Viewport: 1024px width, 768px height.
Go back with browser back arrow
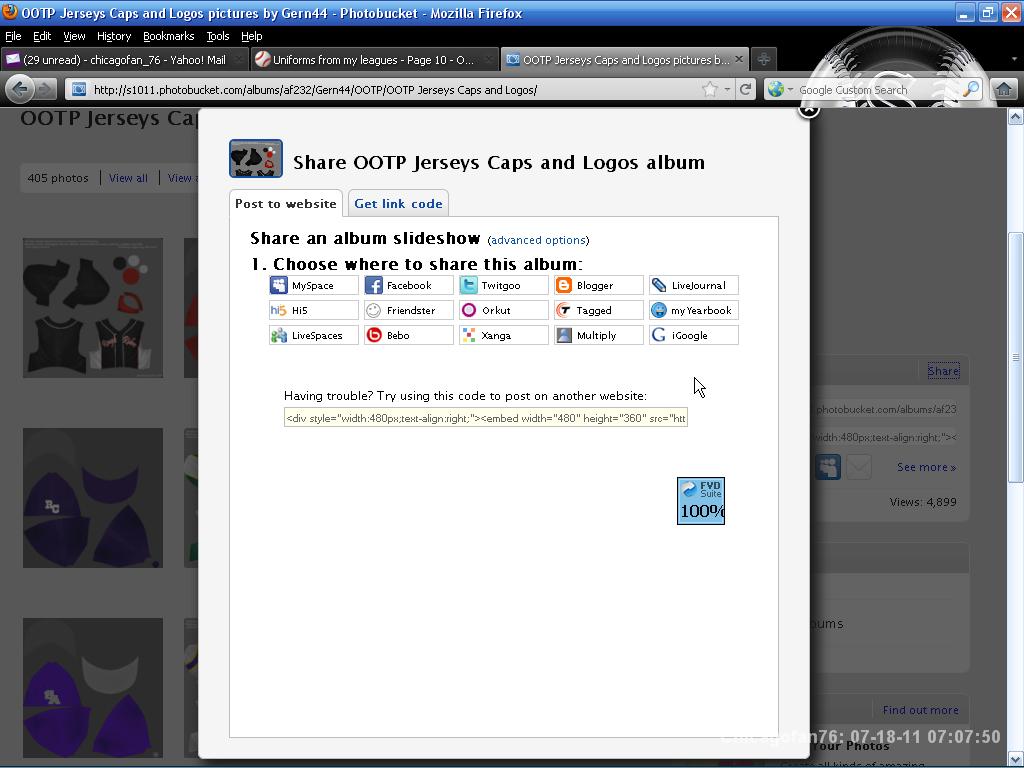point(20,89)
